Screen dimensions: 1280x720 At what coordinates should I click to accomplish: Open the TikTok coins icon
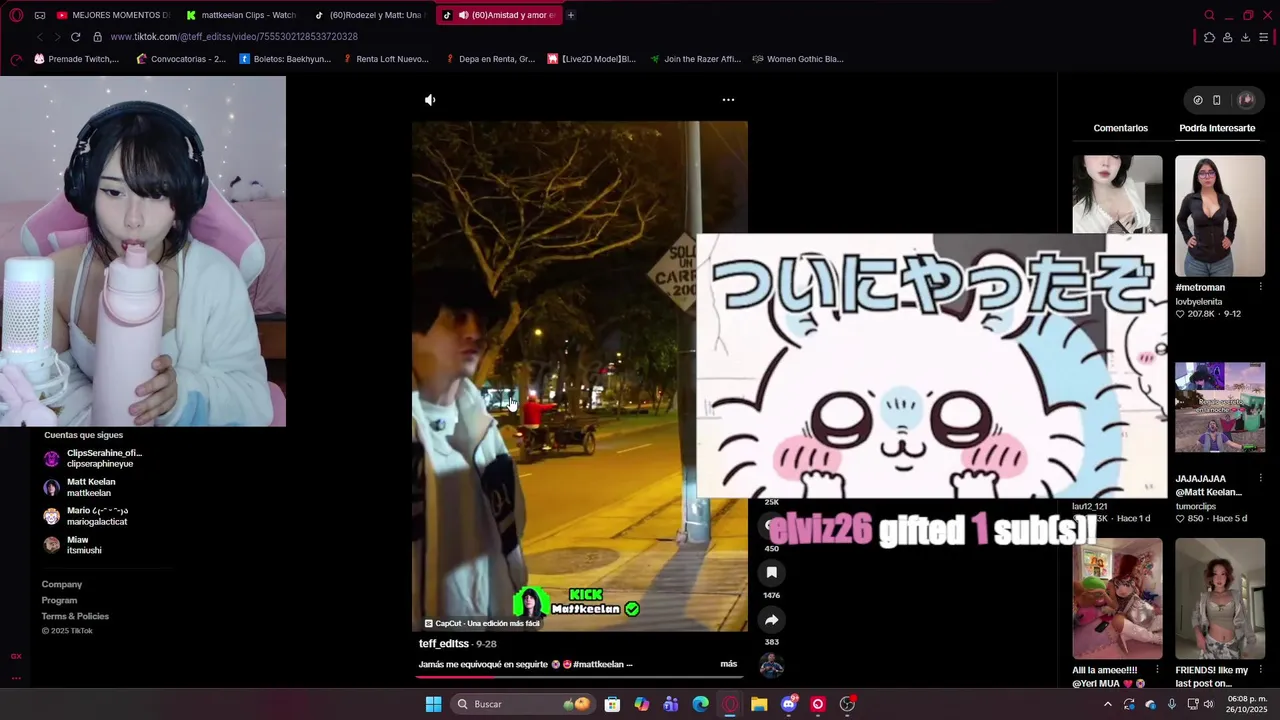1198,100
